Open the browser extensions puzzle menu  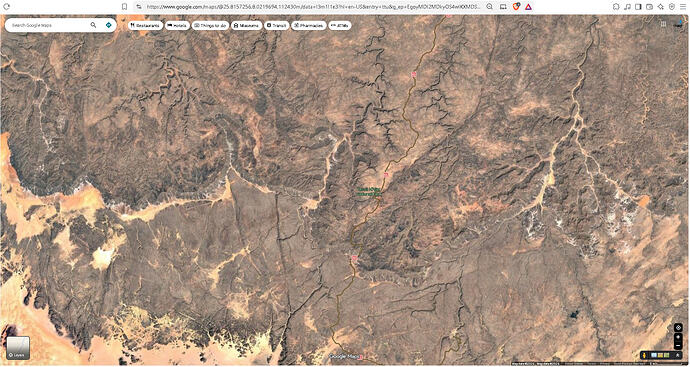[x=616, y=7]
